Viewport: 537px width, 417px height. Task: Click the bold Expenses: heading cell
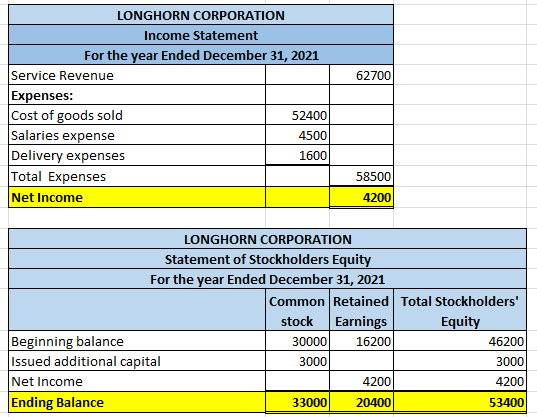pos(137,95)
